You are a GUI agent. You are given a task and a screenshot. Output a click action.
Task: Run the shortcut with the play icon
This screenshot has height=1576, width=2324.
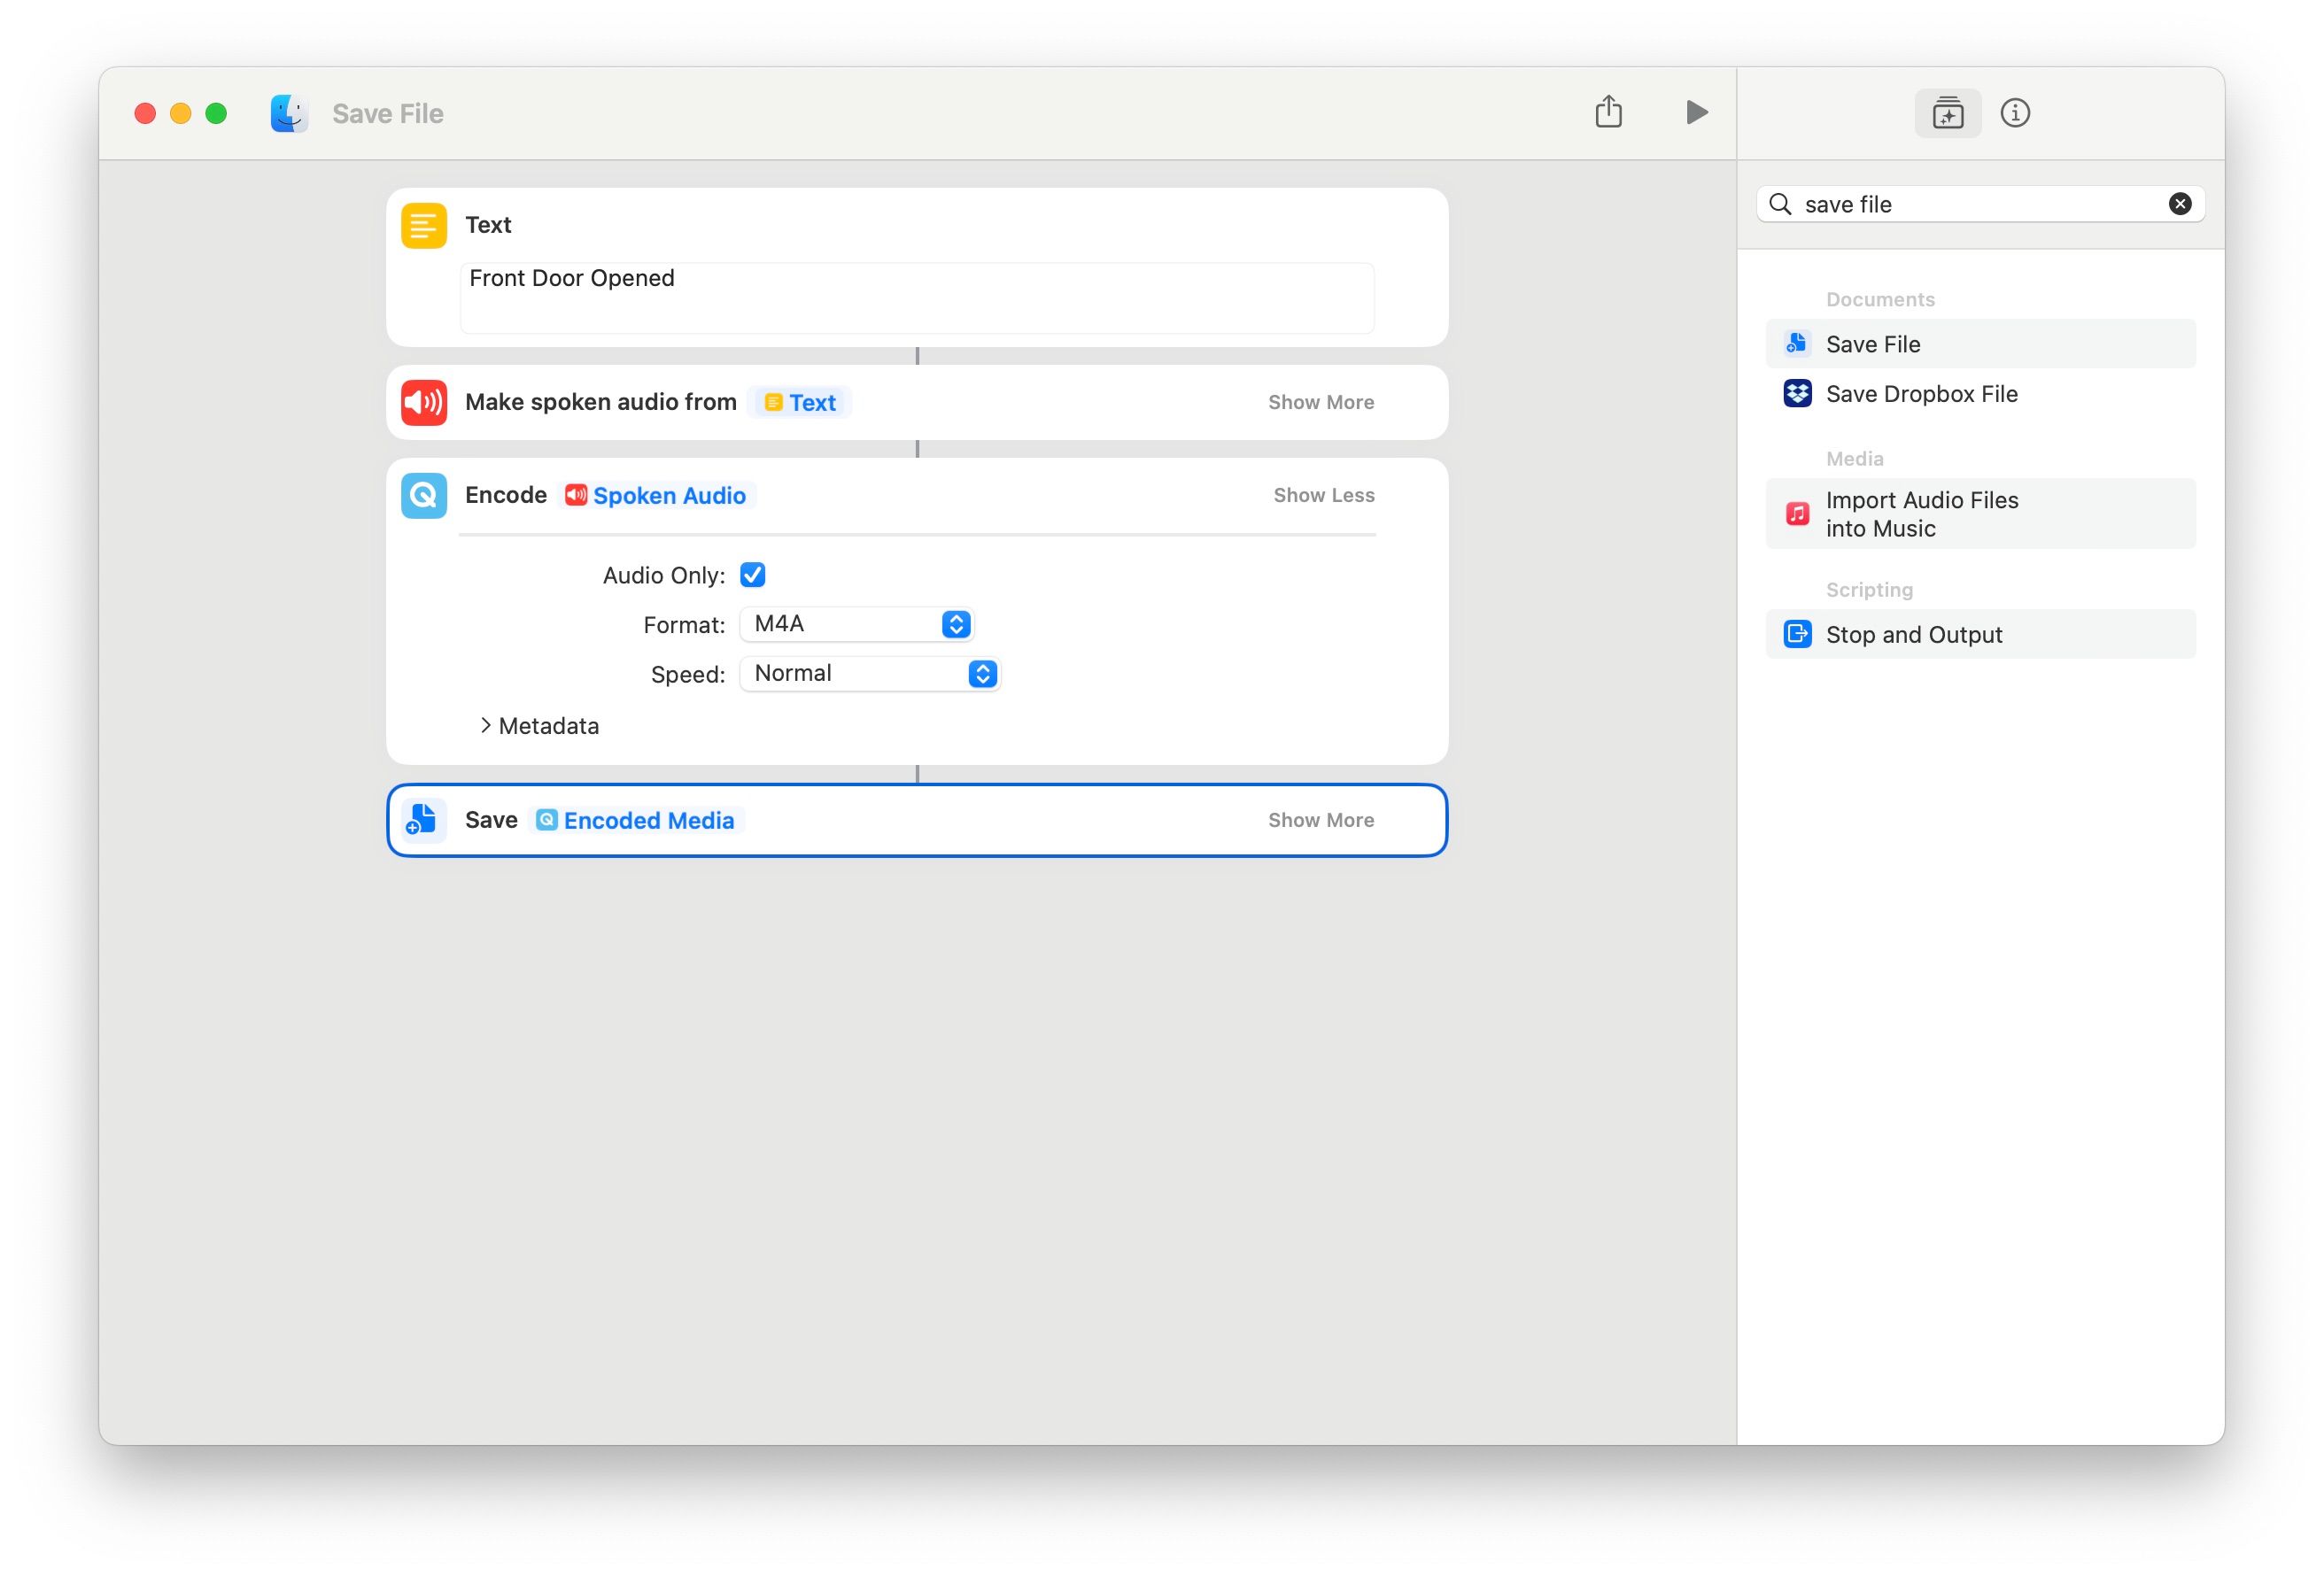(1696, 112)
